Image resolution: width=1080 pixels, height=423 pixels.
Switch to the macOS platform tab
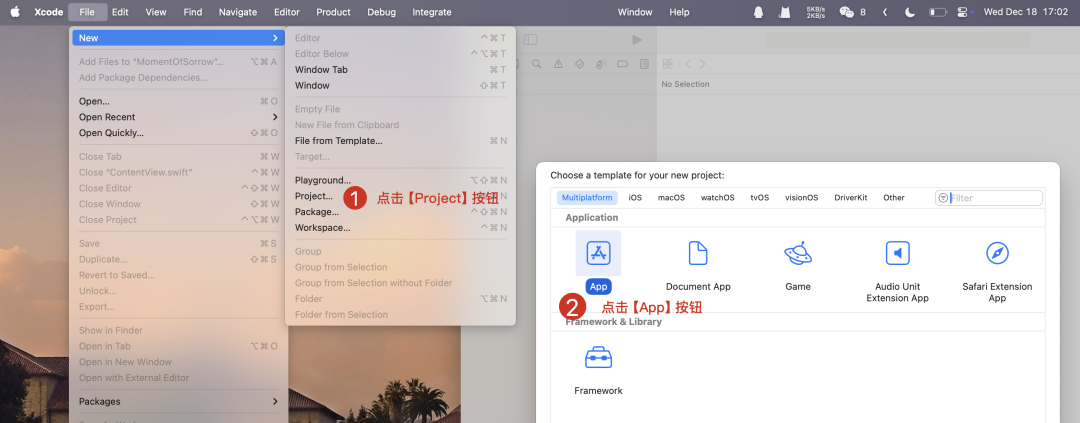(x=672, y=198)
